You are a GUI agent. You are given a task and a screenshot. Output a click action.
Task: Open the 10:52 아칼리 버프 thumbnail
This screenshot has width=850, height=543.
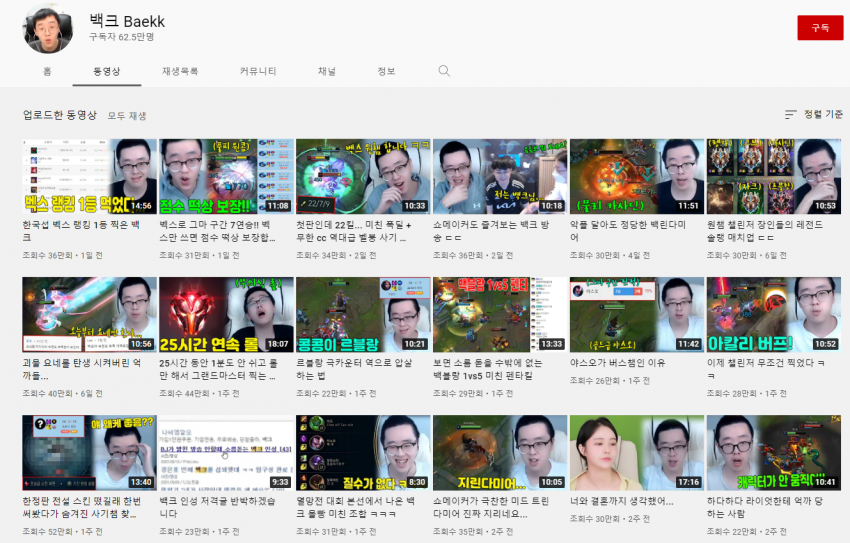pos(774,314)
